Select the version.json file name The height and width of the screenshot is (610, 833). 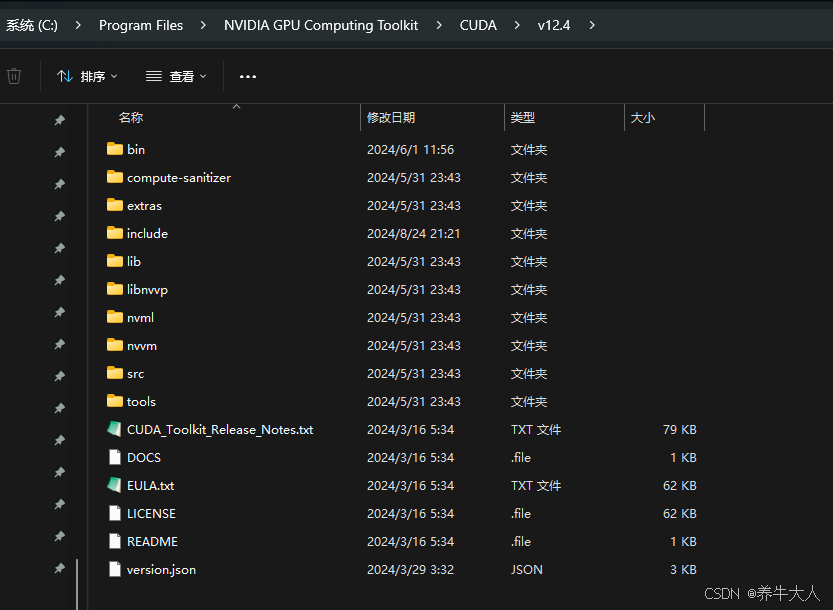(x=162, y=570)
